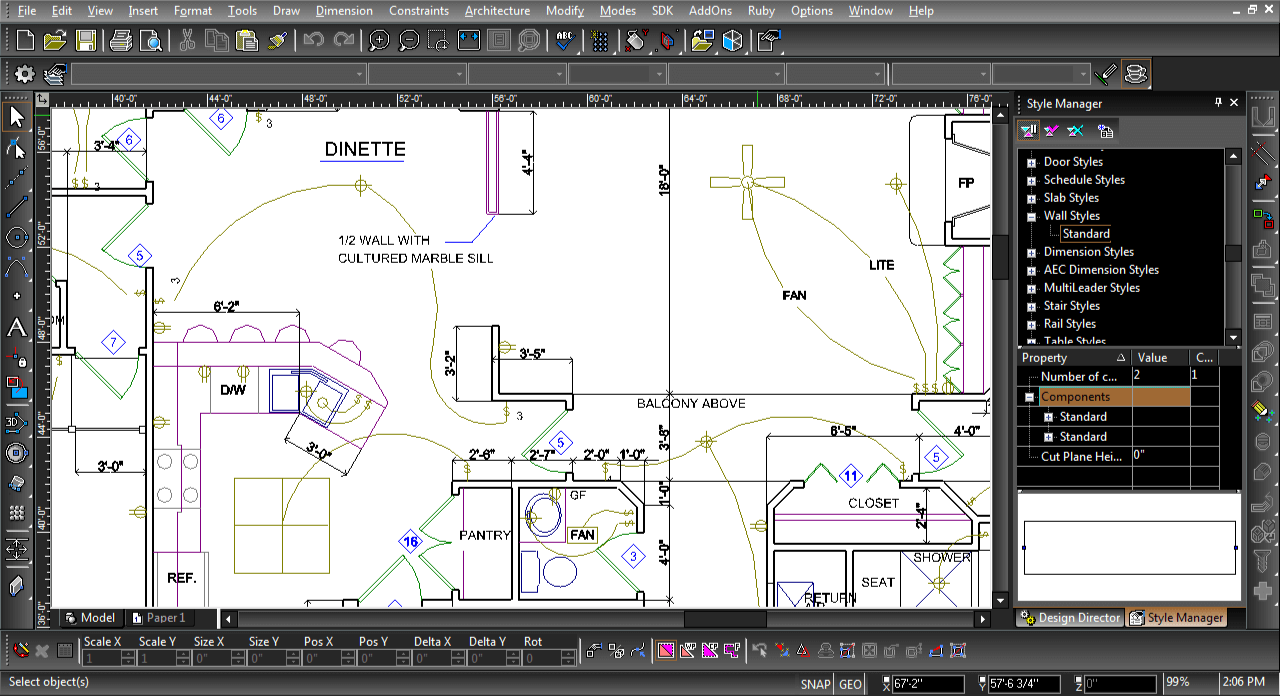Screen dimensions: 1280x696
Task: Click the Print Preview icon
Action: tap(150, 41)
